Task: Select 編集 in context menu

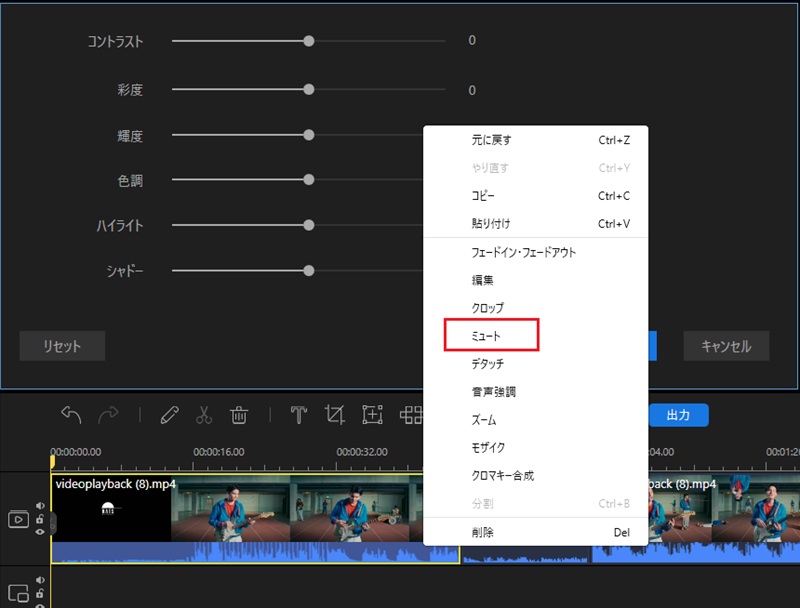Action: 536,280
